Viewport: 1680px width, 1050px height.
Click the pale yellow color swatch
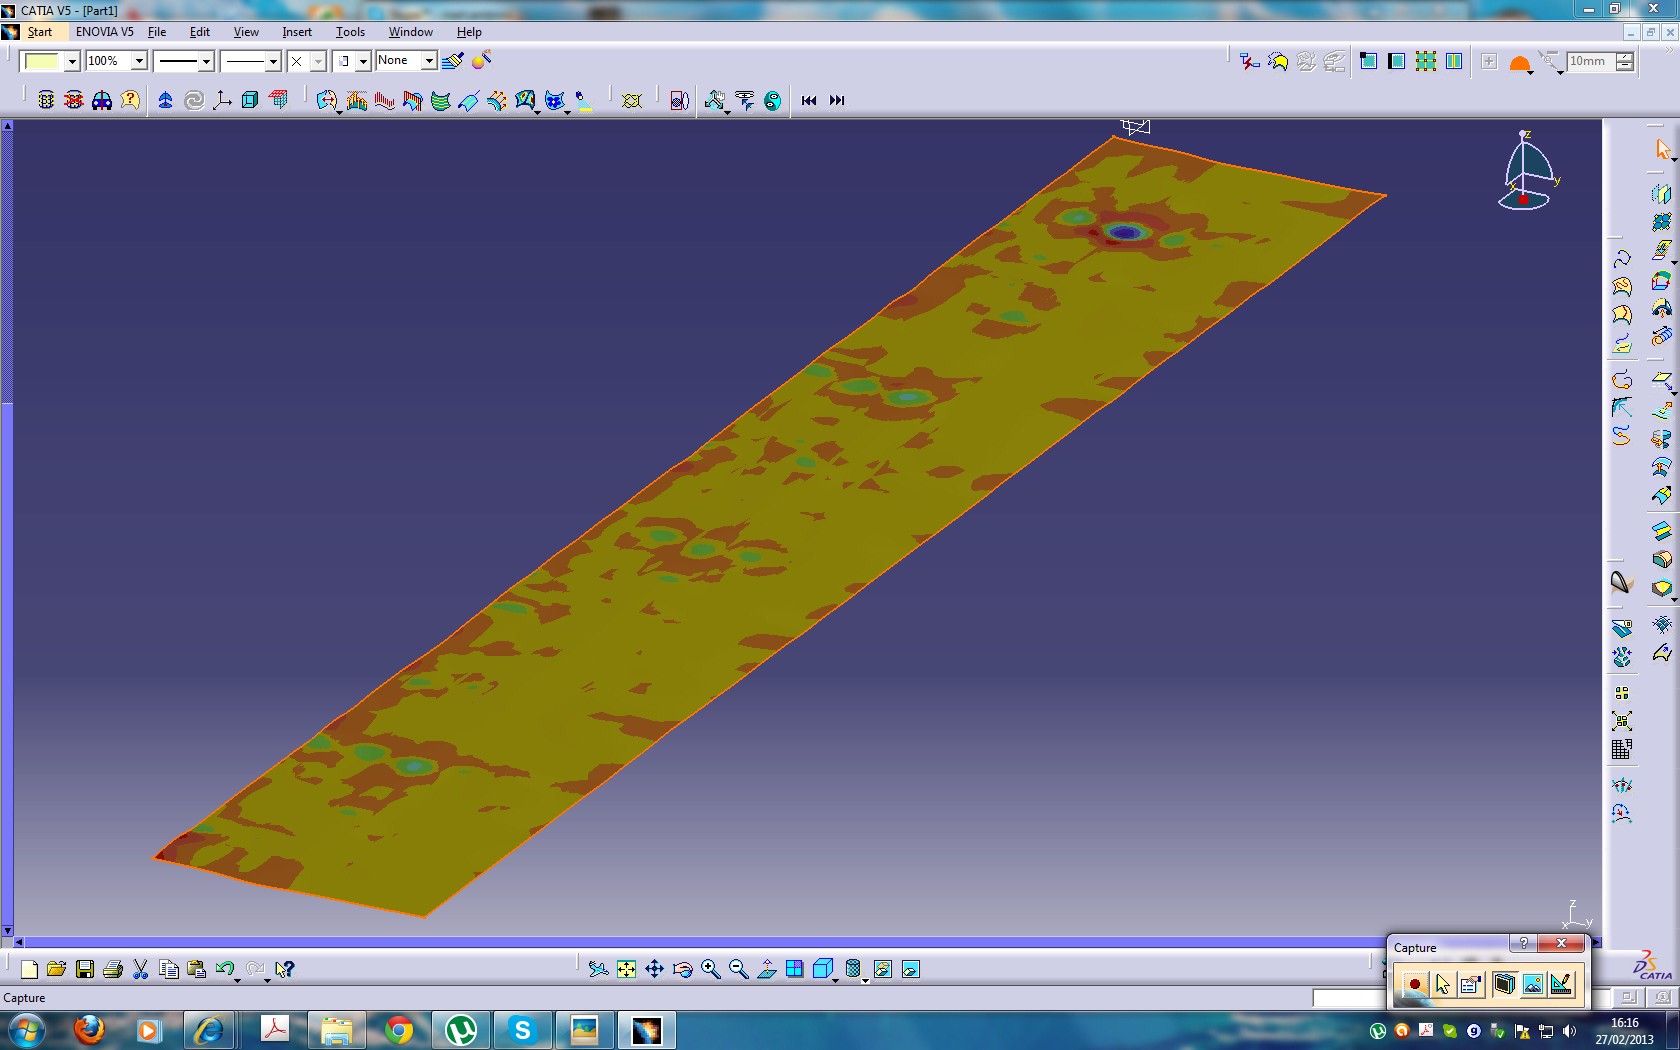[41, 61]
